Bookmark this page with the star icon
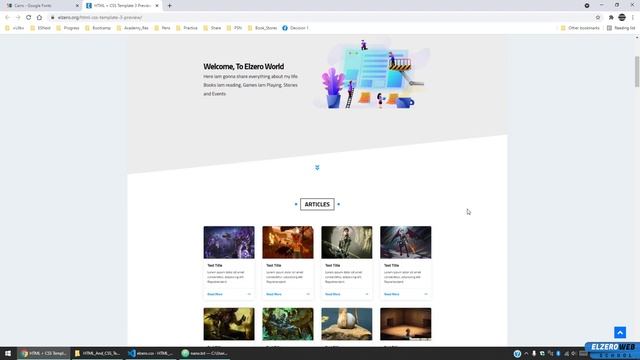This screenshot has width=640, height=360. [x=598, y=18]
